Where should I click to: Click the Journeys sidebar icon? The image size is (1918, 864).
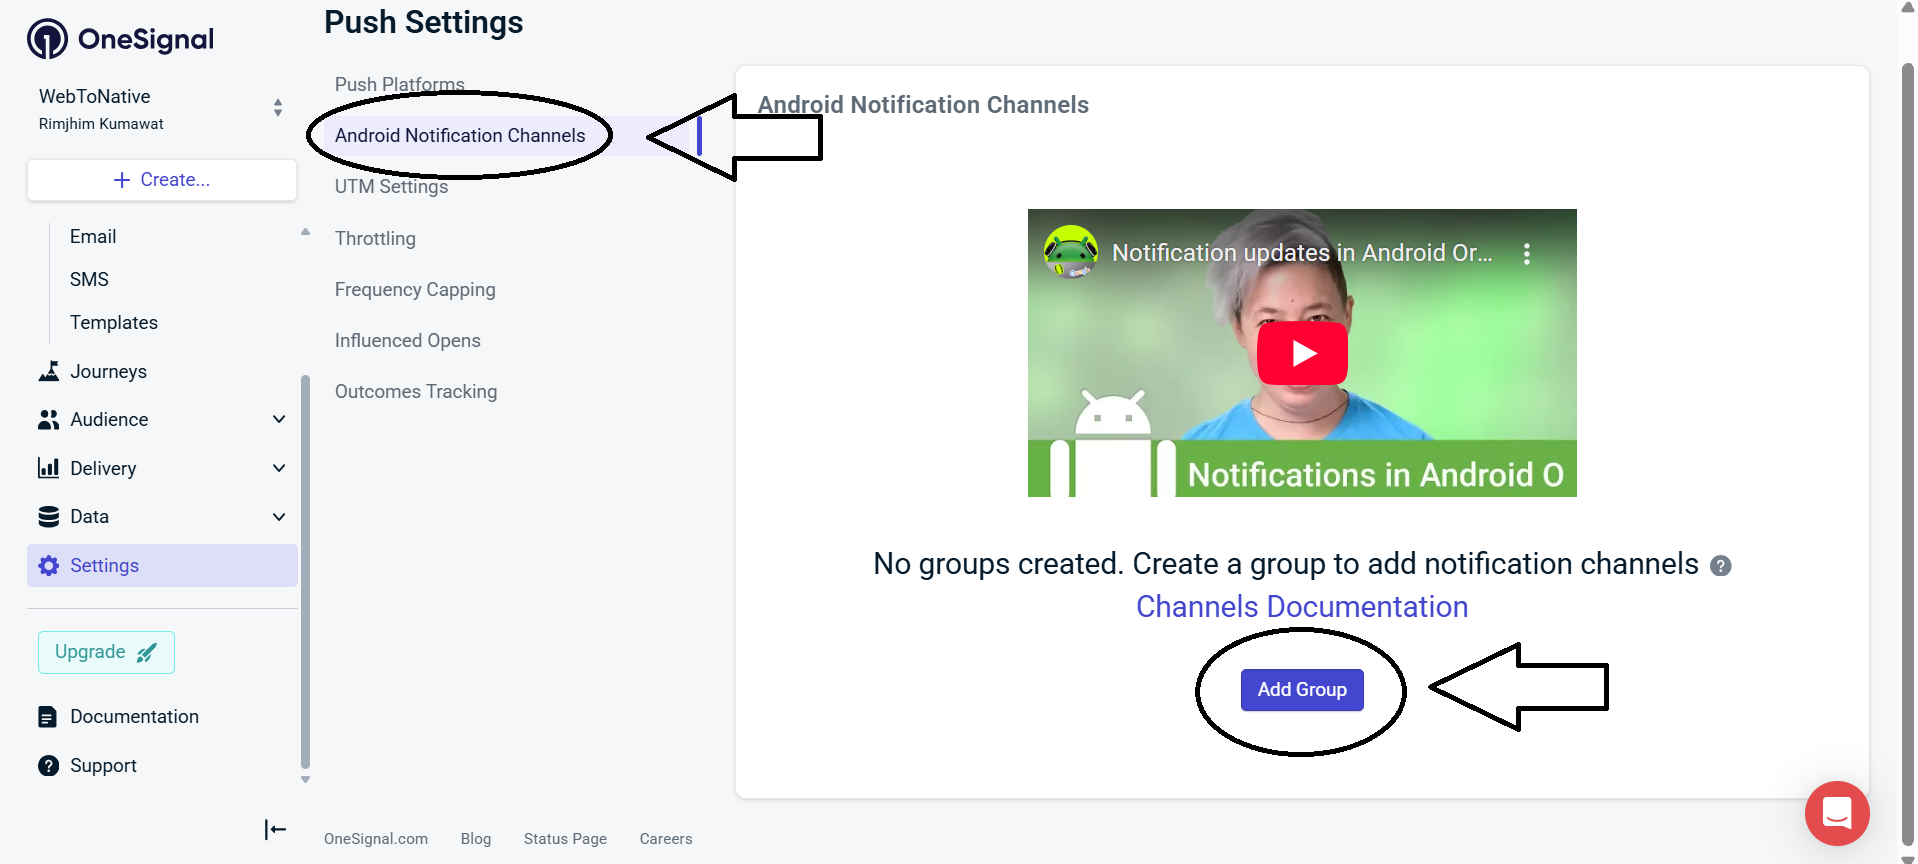pos(48,372)
